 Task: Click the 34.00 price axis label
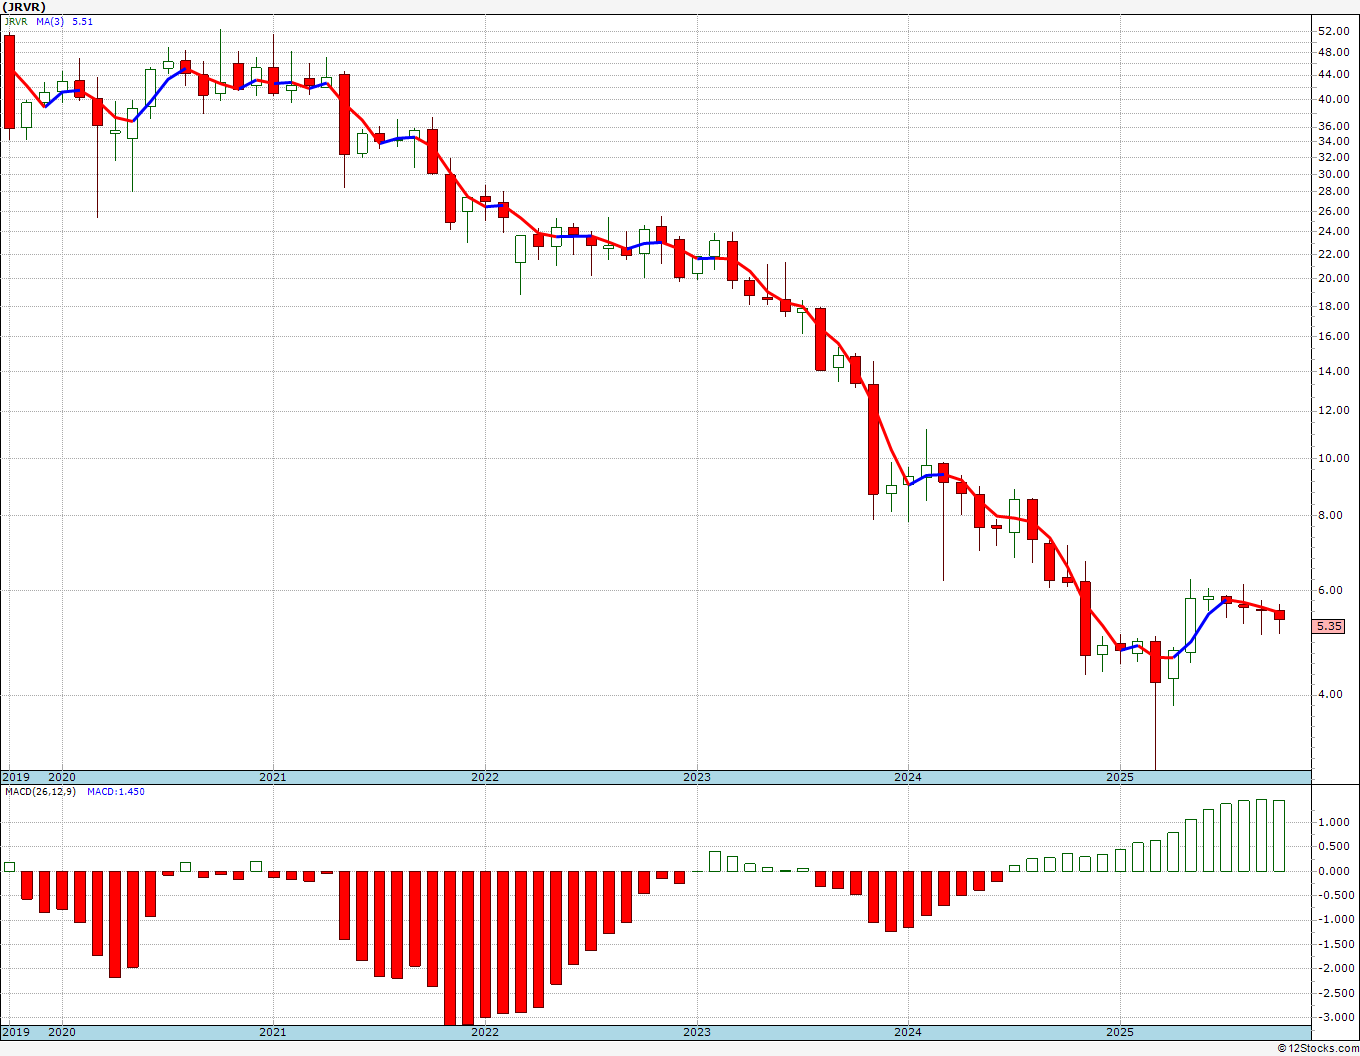point(1333,142)
